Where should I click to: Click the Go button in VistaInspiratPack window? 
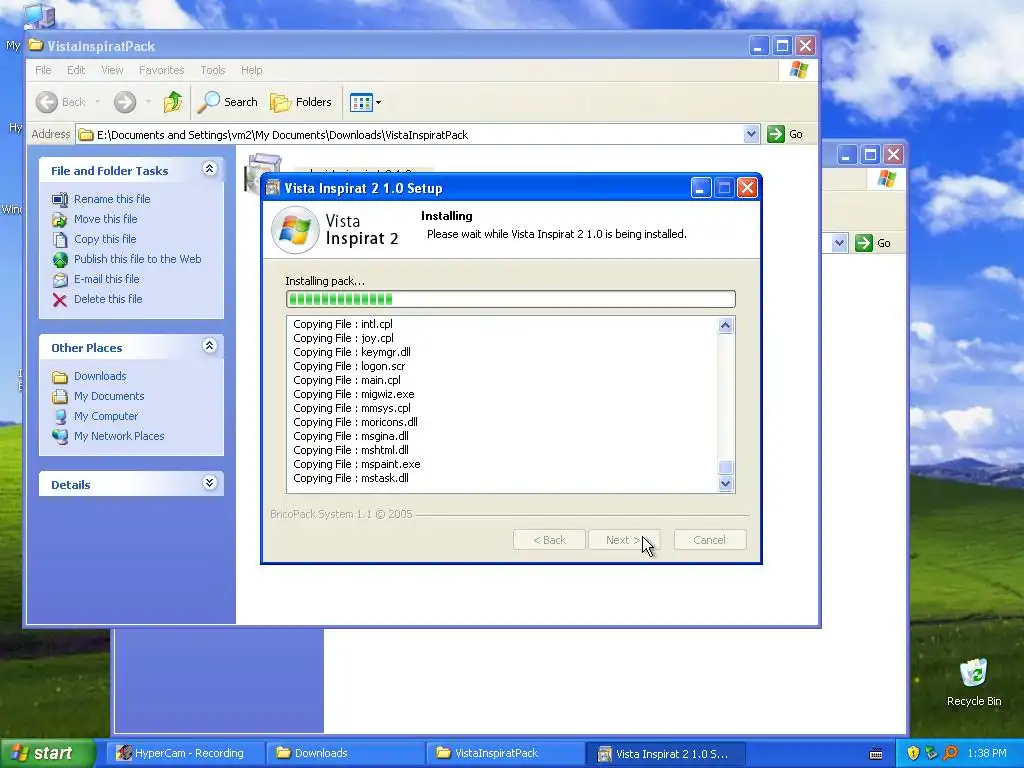(785, 134)
